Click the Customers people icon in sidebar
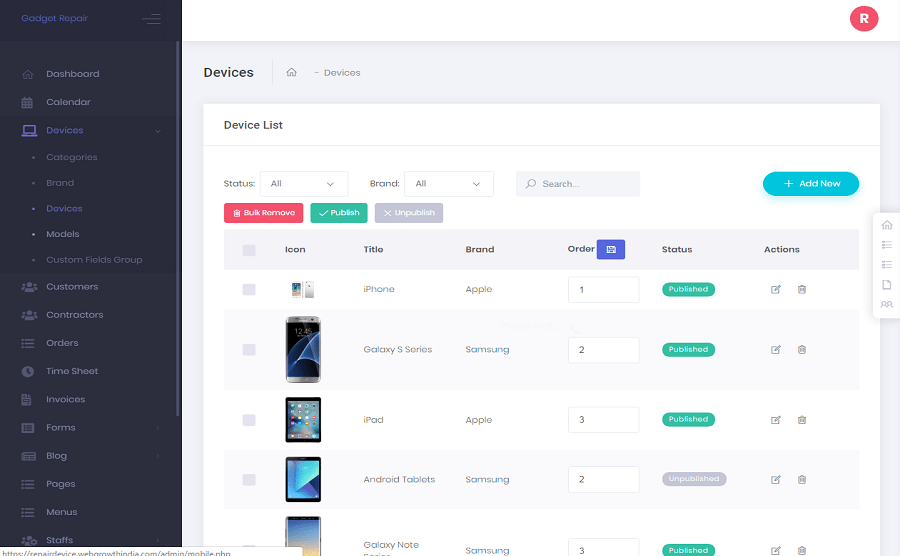 pos(29,287)
